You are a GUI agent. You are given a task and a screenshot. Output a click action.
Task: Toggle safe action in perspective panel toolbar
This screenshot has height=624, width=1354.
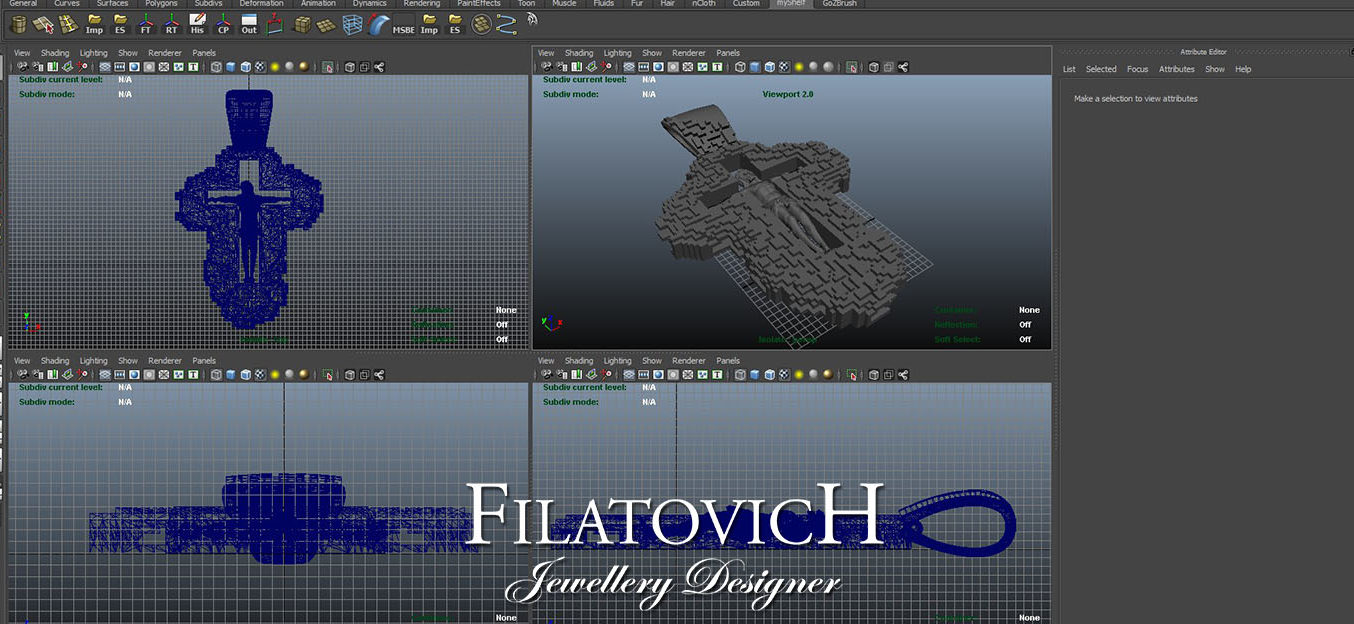coord(702,67)
